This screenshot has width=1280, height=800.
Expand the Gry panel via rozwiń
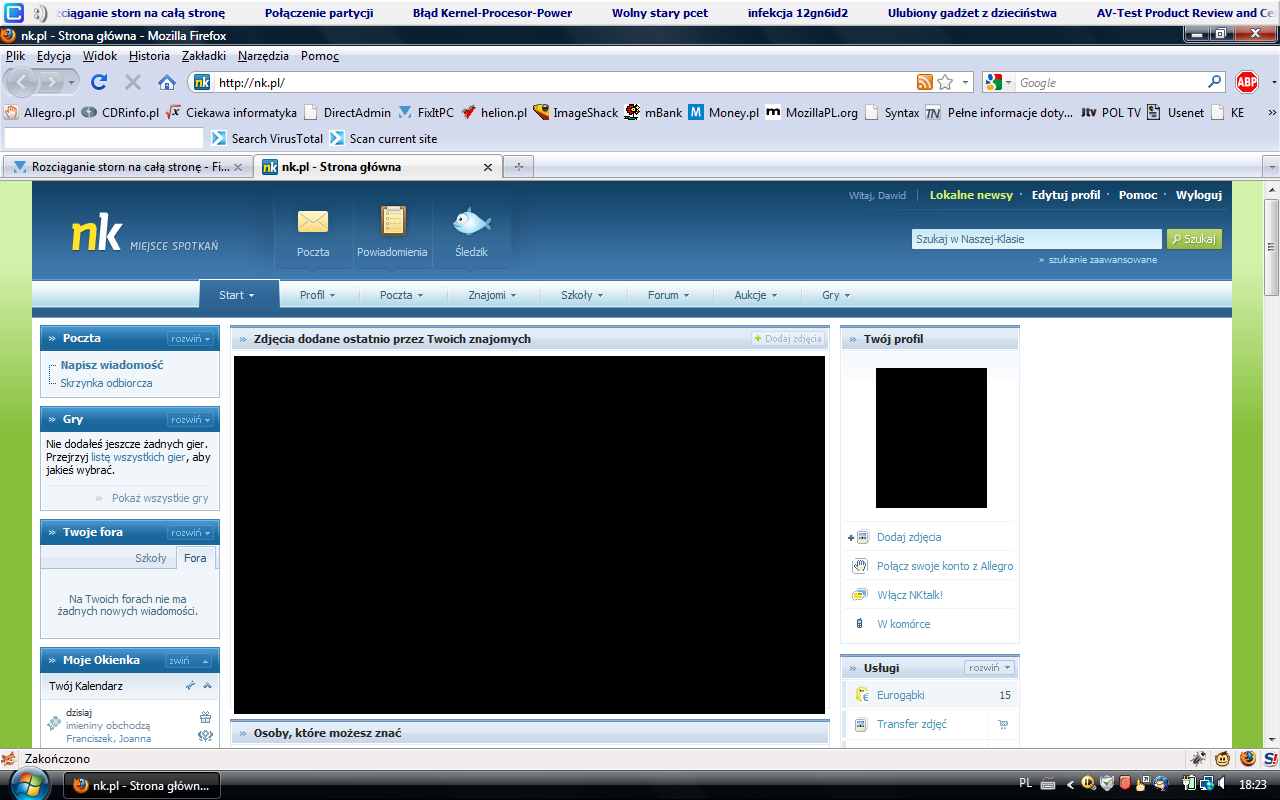point(191,420)
